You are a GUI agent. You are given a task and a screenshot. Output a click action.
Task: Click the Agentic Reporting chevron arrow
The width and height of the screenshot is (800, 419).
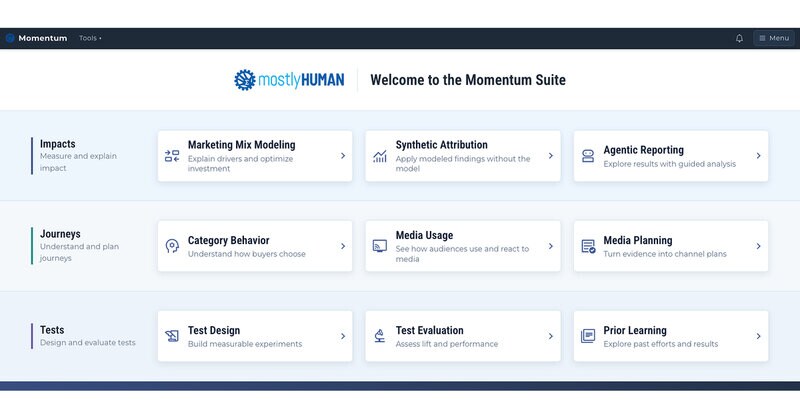(x=758, y=156)
